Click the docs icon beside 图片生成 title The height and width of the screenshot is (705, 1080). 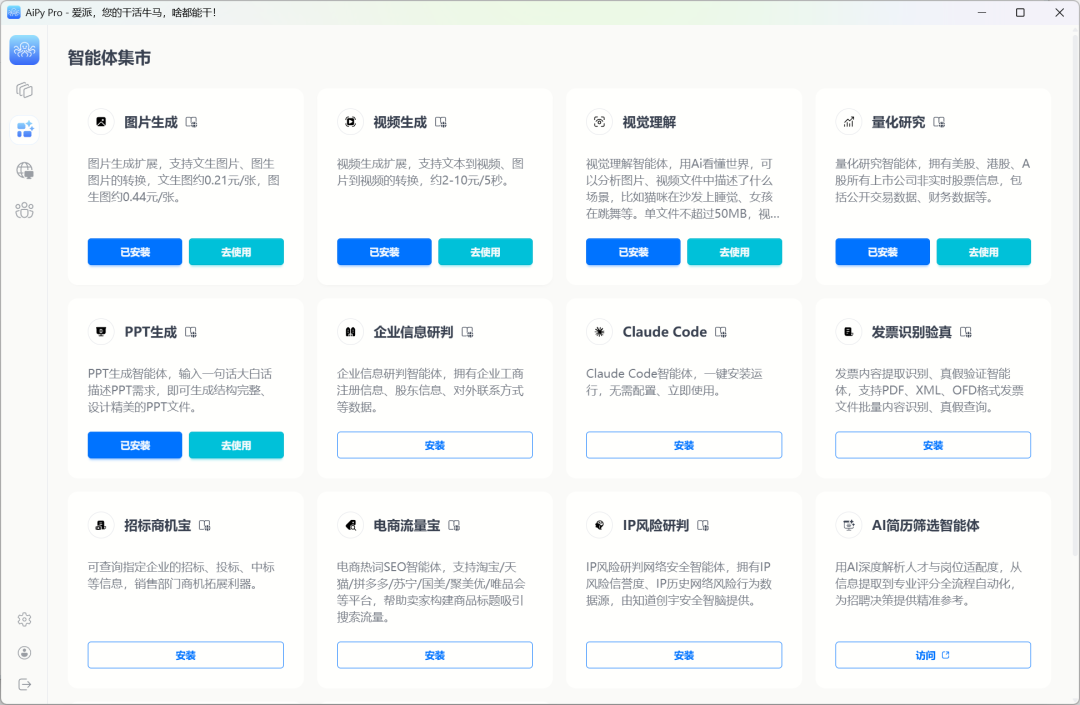coord(191,122)
